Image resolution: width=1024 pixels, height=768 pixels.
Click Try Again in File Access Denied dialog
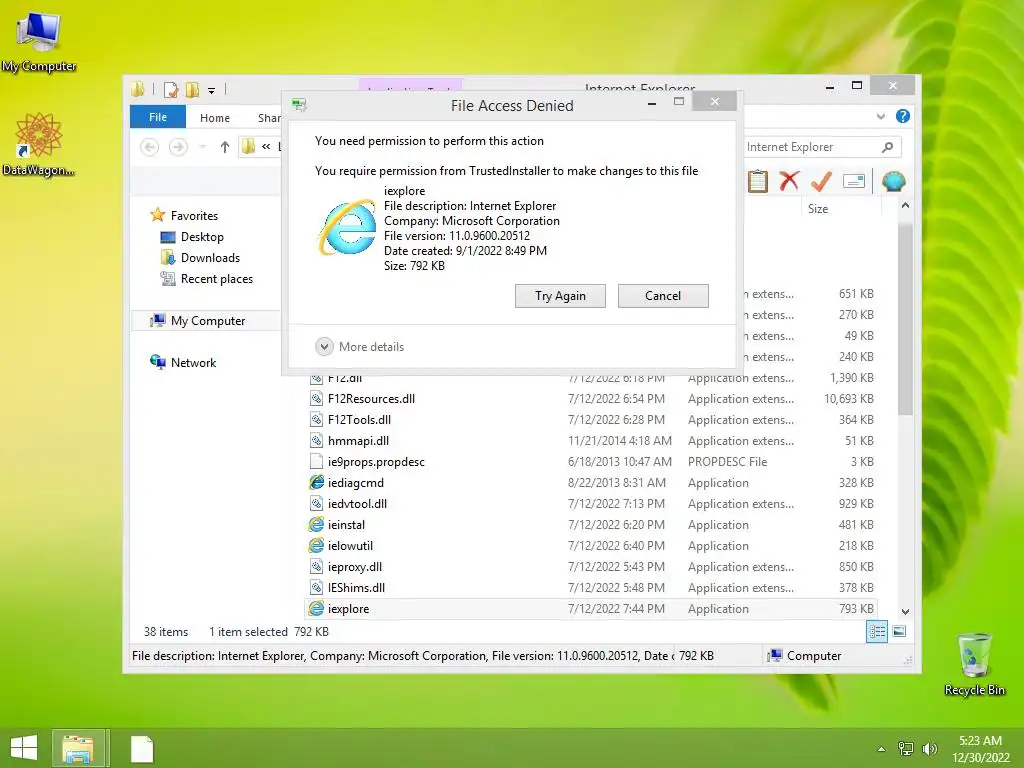pyautogui.click(x=560, y=296)
